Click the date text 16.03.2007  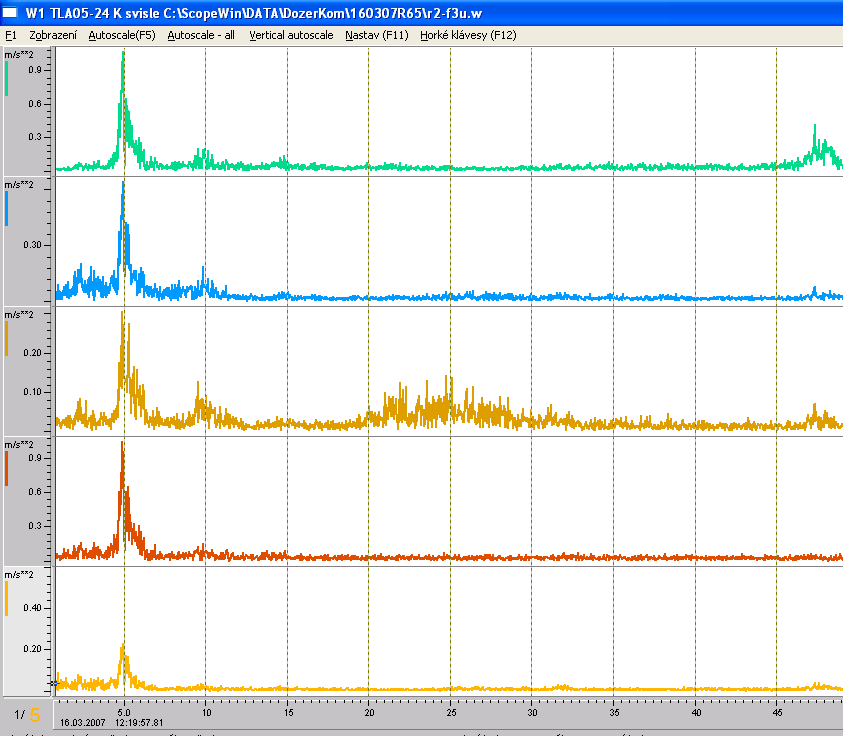[82, 723]
